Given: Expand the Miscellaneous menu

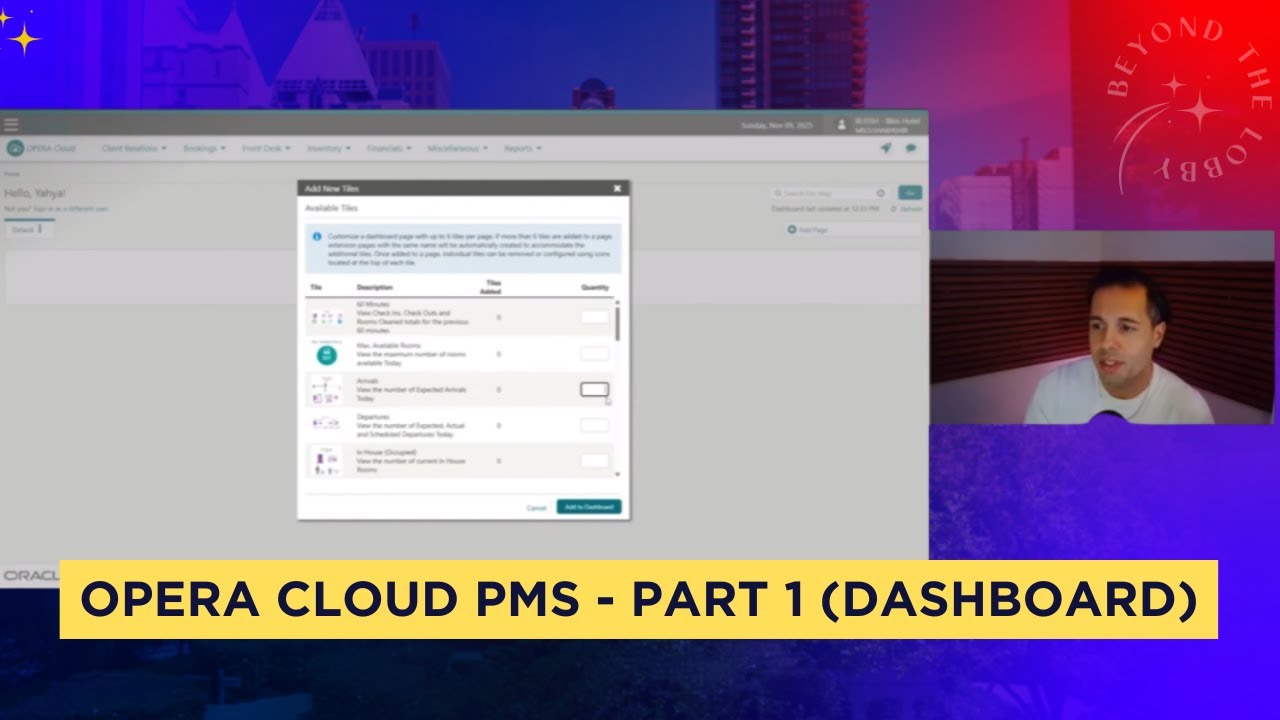Looking at the screenshot, I should point(457,148).
